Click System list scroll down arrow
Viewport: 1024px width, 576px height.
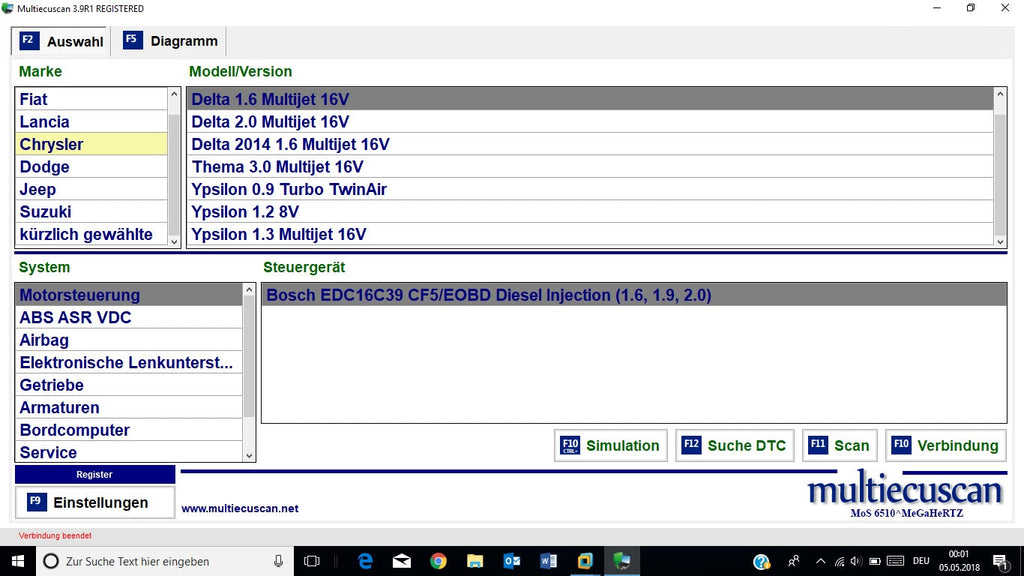click(249, 456)
